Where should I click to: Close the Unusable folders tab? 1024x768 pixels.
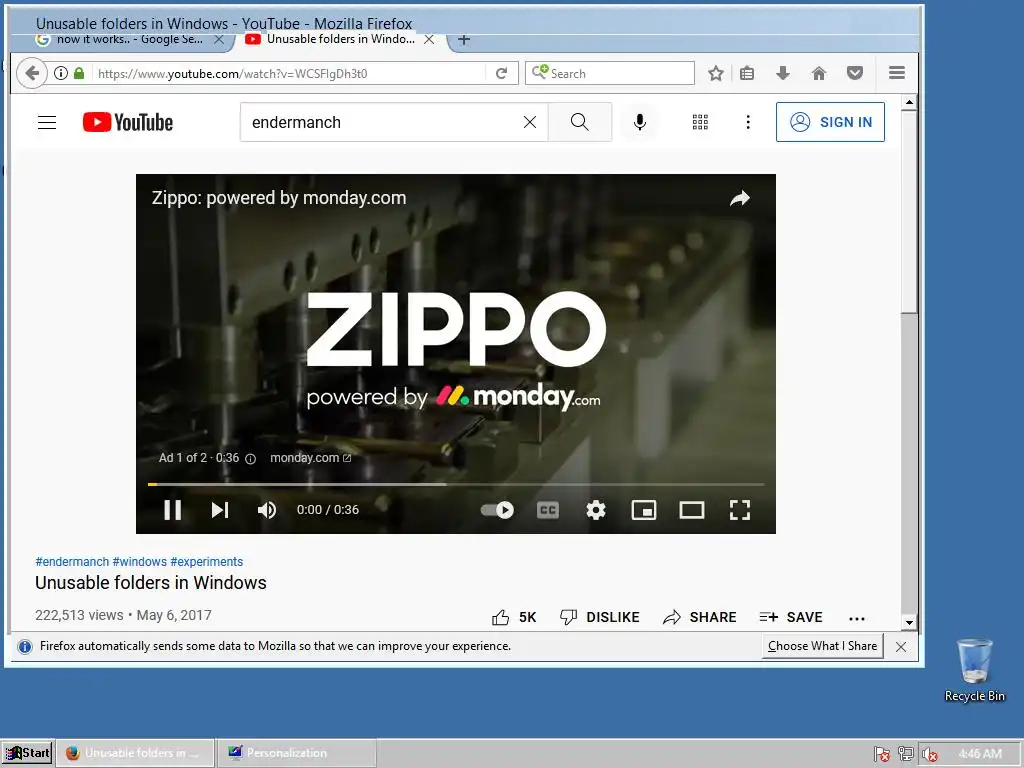tap(429, 39)
